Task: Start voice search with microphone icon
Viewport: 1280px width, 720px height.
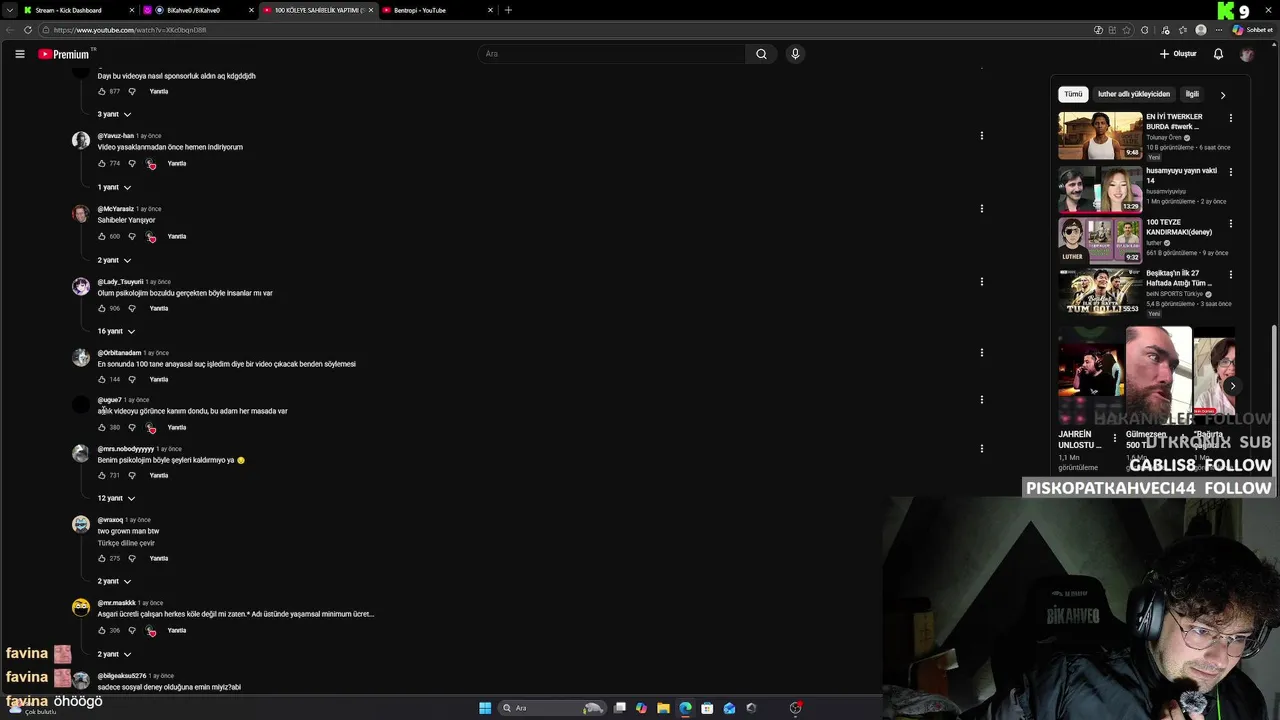Action: (795, 54)
